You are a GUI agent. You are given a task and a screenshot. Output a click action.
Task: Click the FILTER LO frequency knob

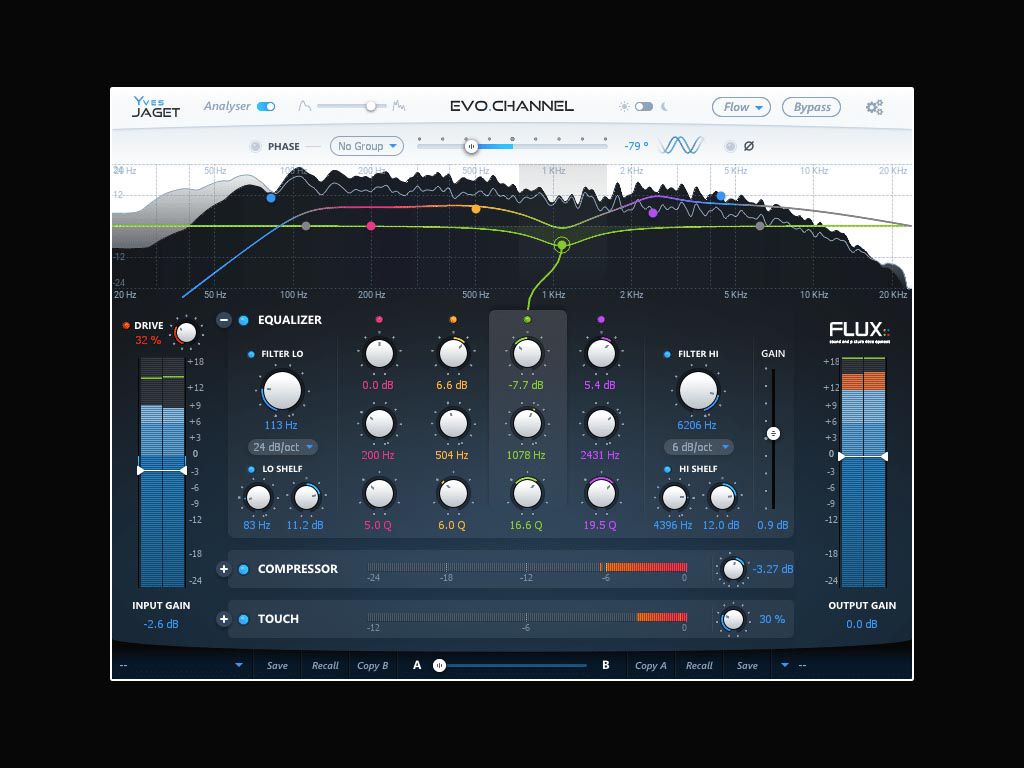pos(282,391)
